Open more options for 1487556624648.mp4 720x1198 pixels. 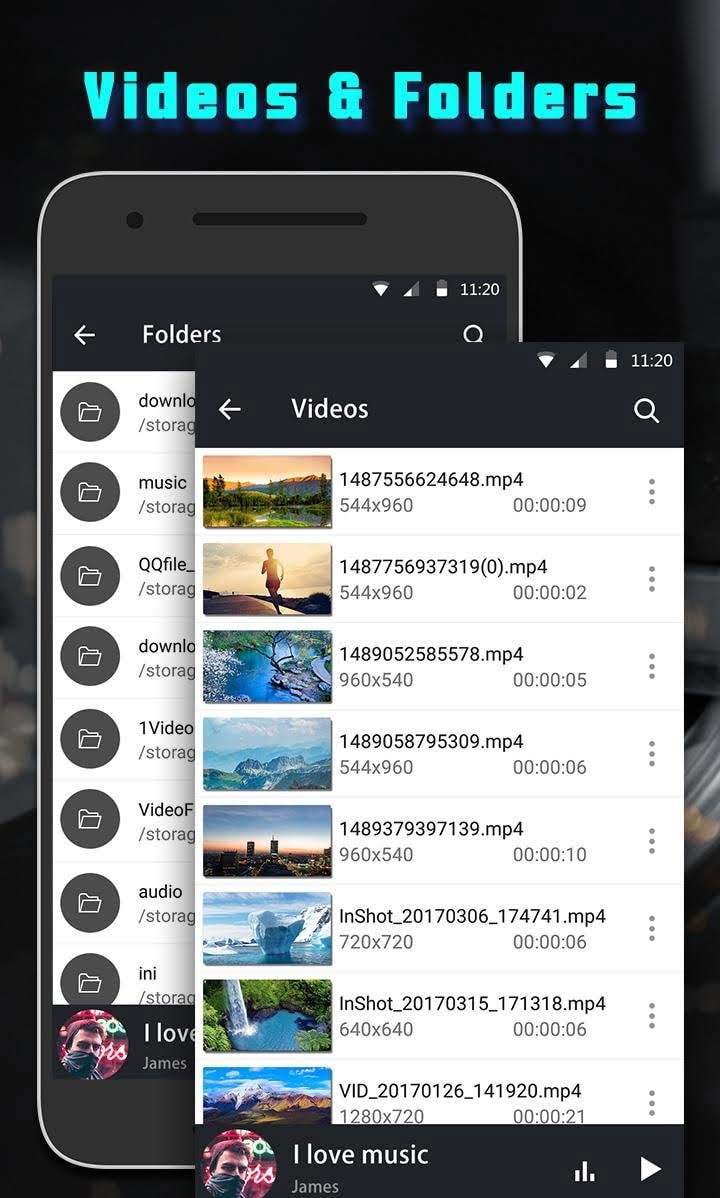651,491
